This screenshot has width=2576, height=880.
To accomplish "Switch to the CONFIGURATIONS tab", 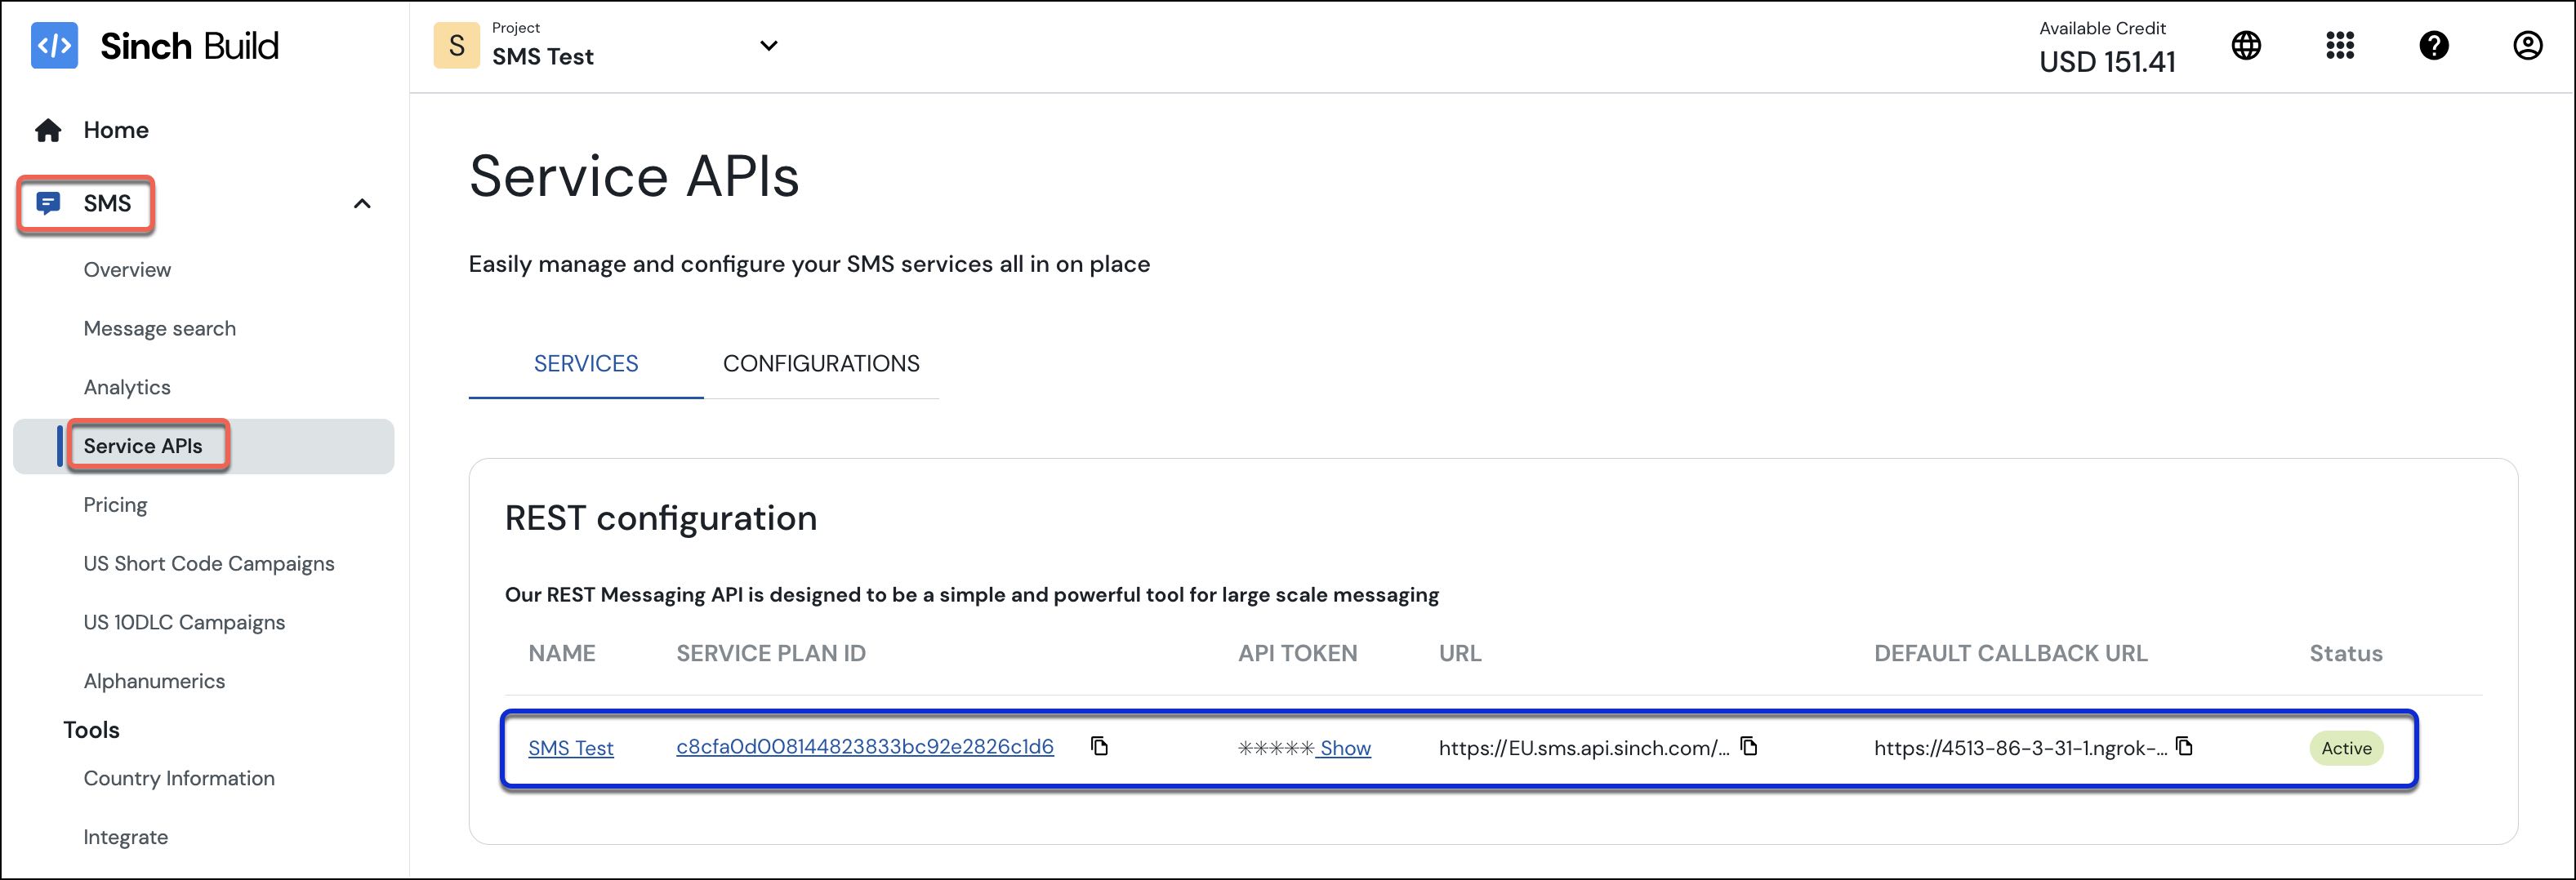I will point(821,363).
